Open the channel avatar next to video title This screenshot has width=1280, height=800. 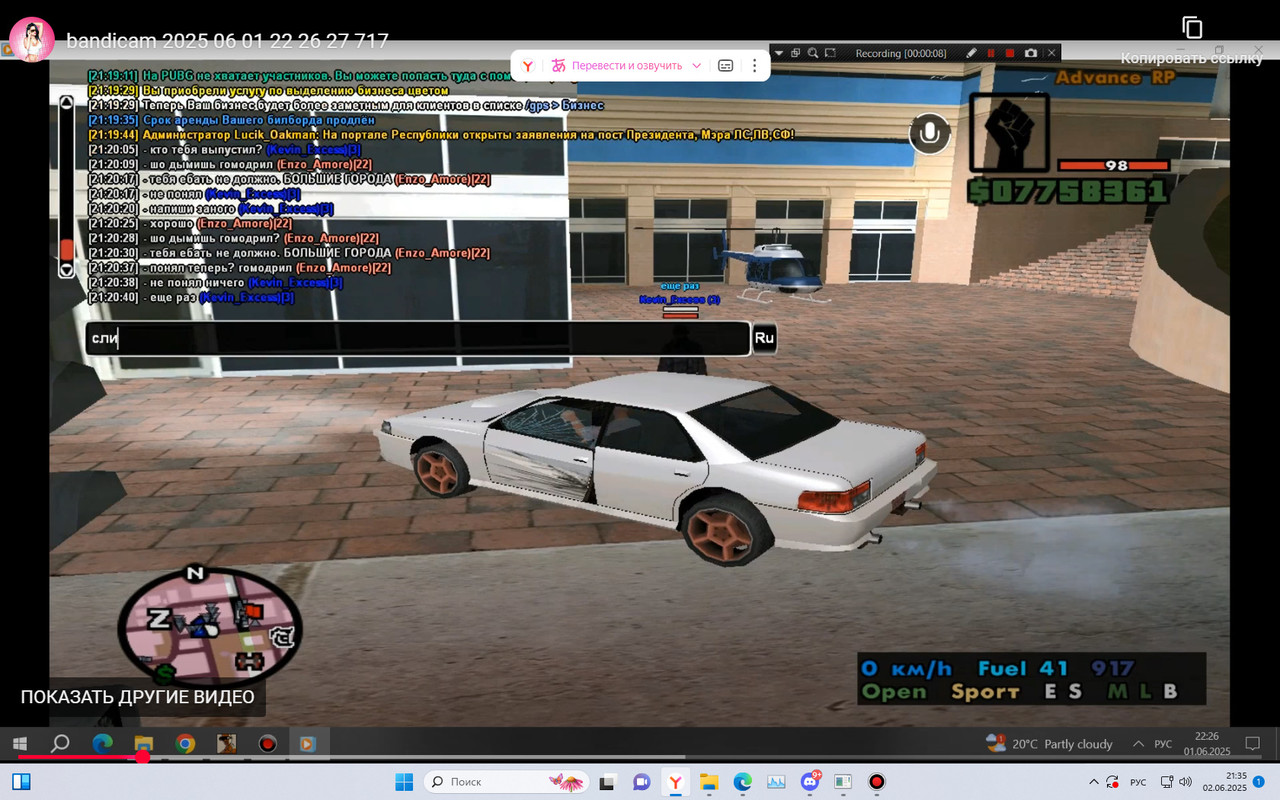pos(32,40)
